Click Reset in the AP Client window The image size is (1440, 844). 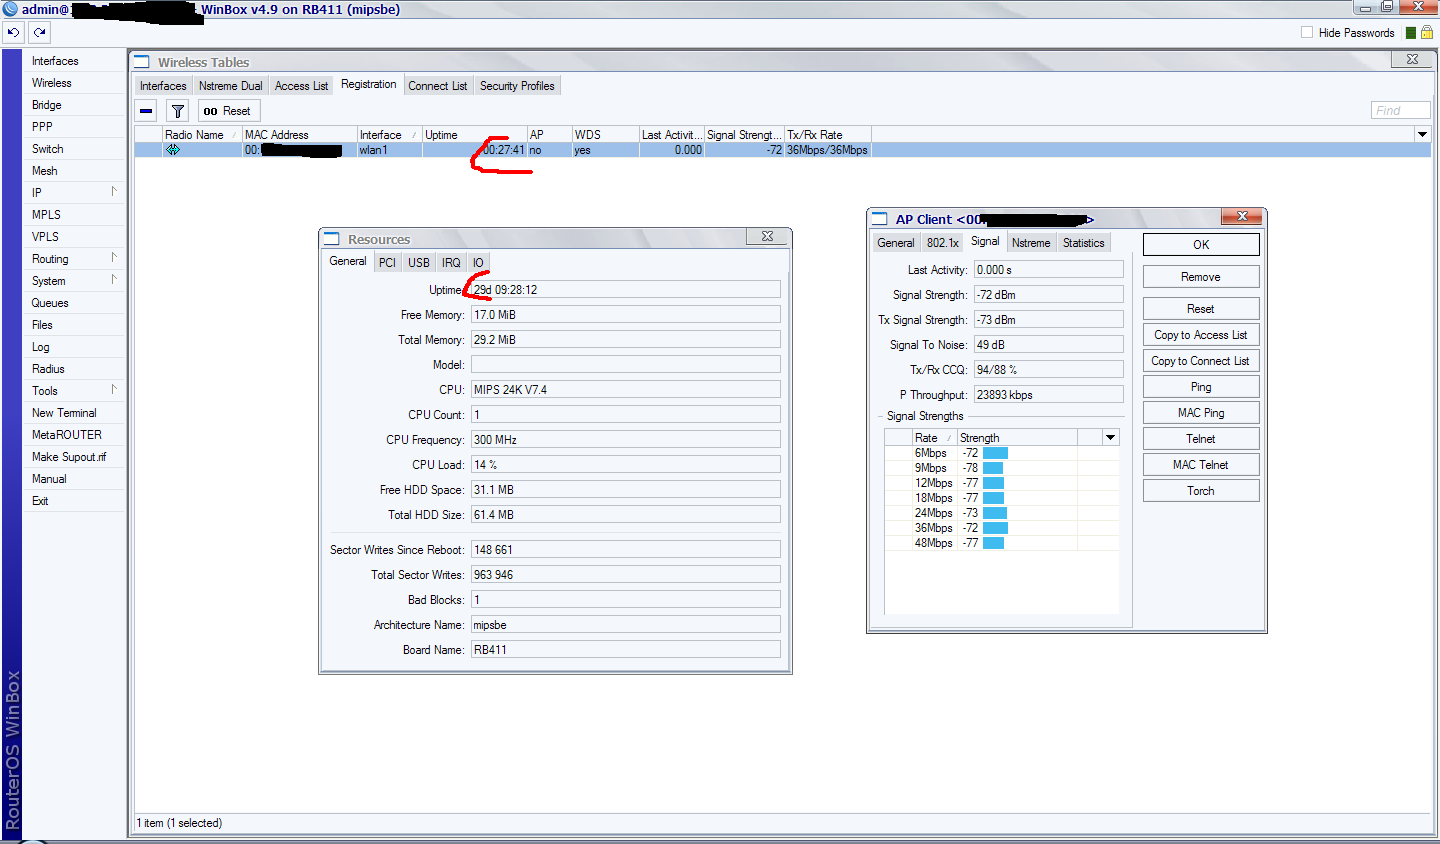point(1201,309)
